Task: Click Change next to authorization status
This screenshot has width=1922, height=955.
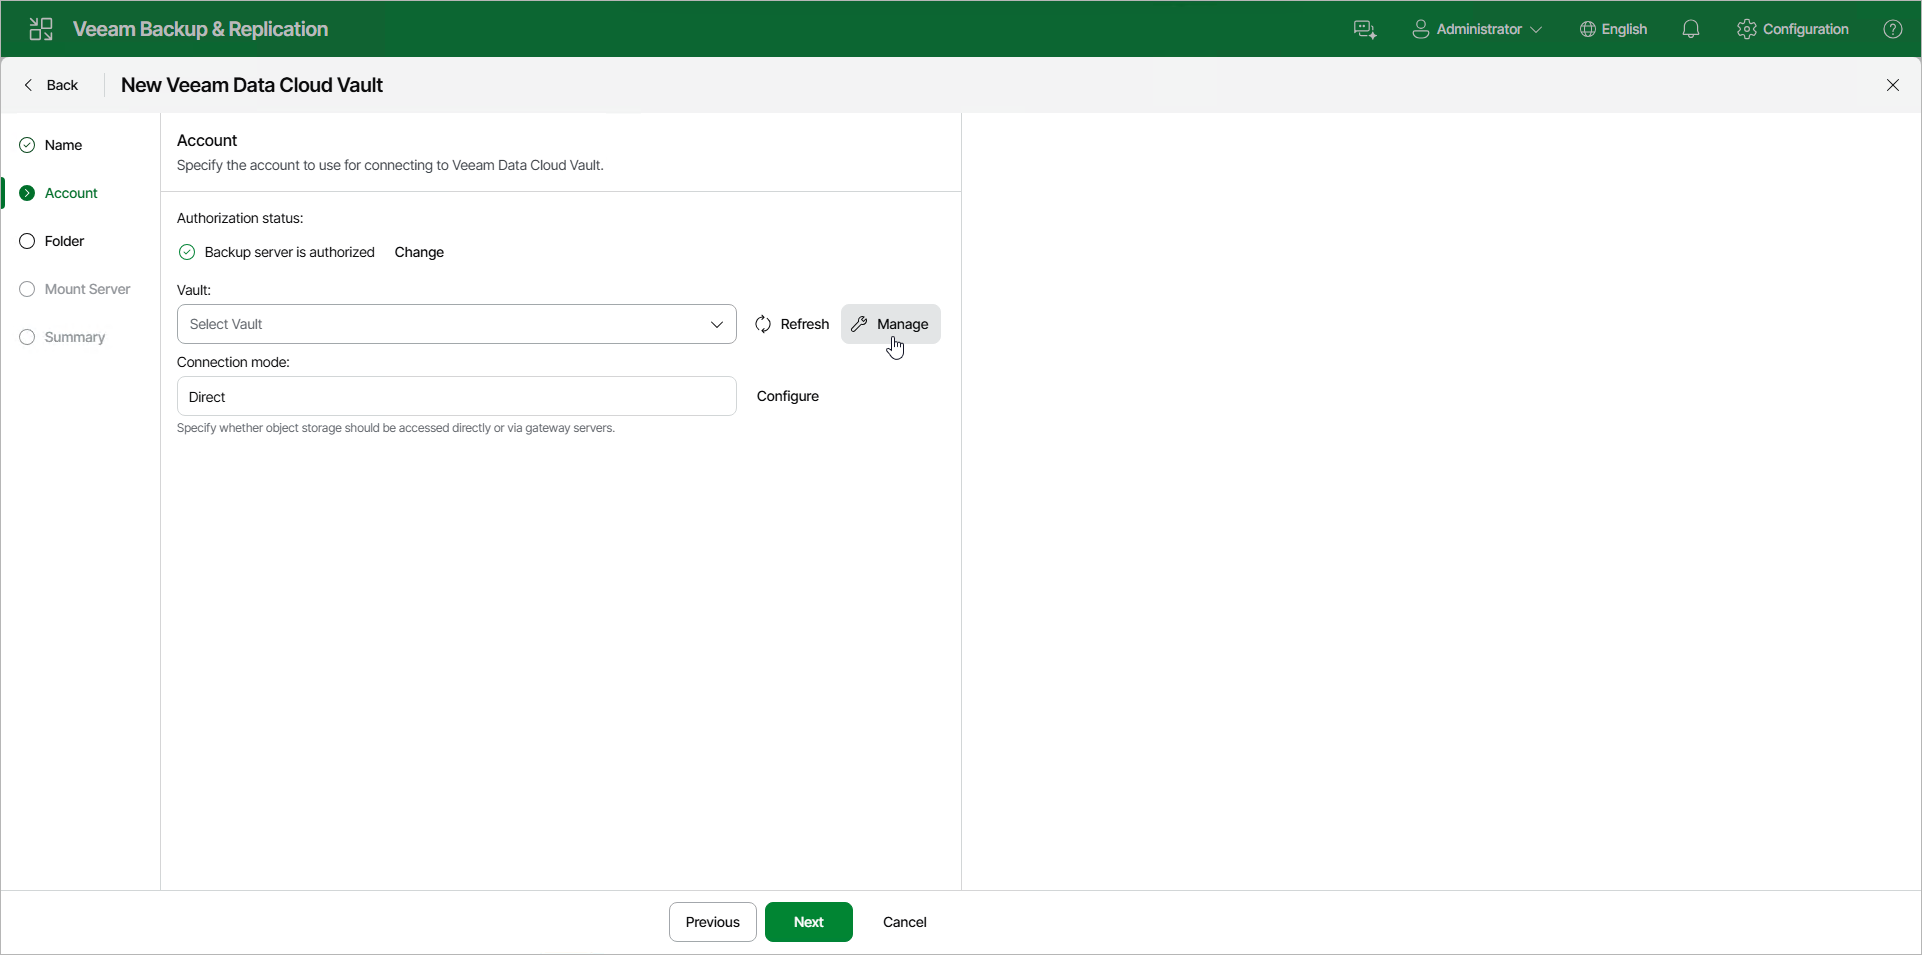Action: pyautogui.click(x=419, y=252)
